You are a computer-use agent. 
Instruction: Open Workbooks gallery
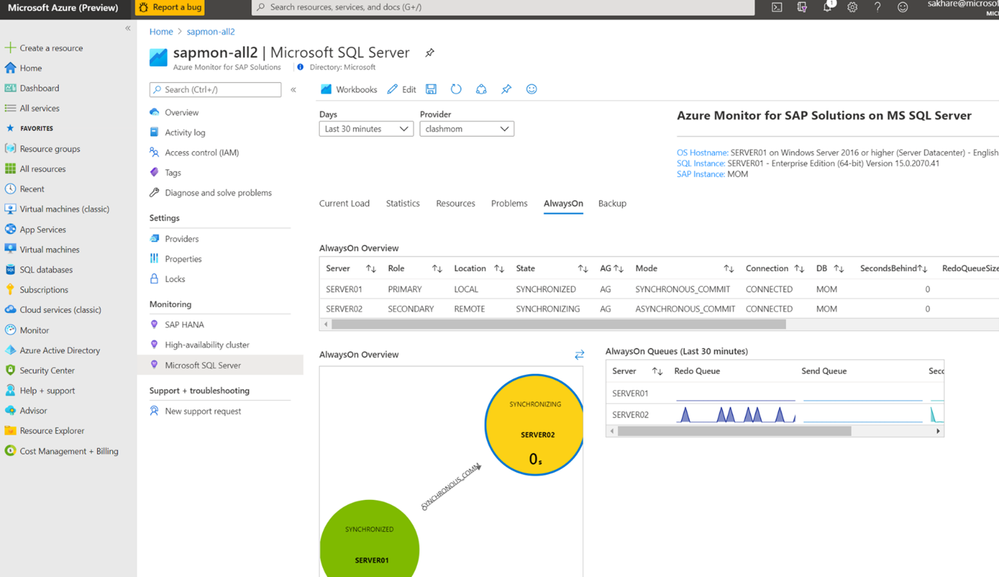click(349, 89)
